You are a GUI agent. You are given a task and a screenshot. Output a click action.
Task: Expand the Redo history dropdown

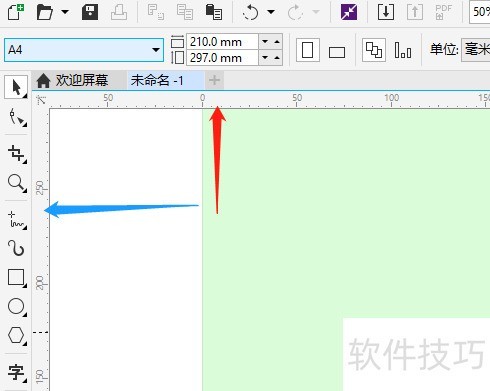tap(315, 12)
